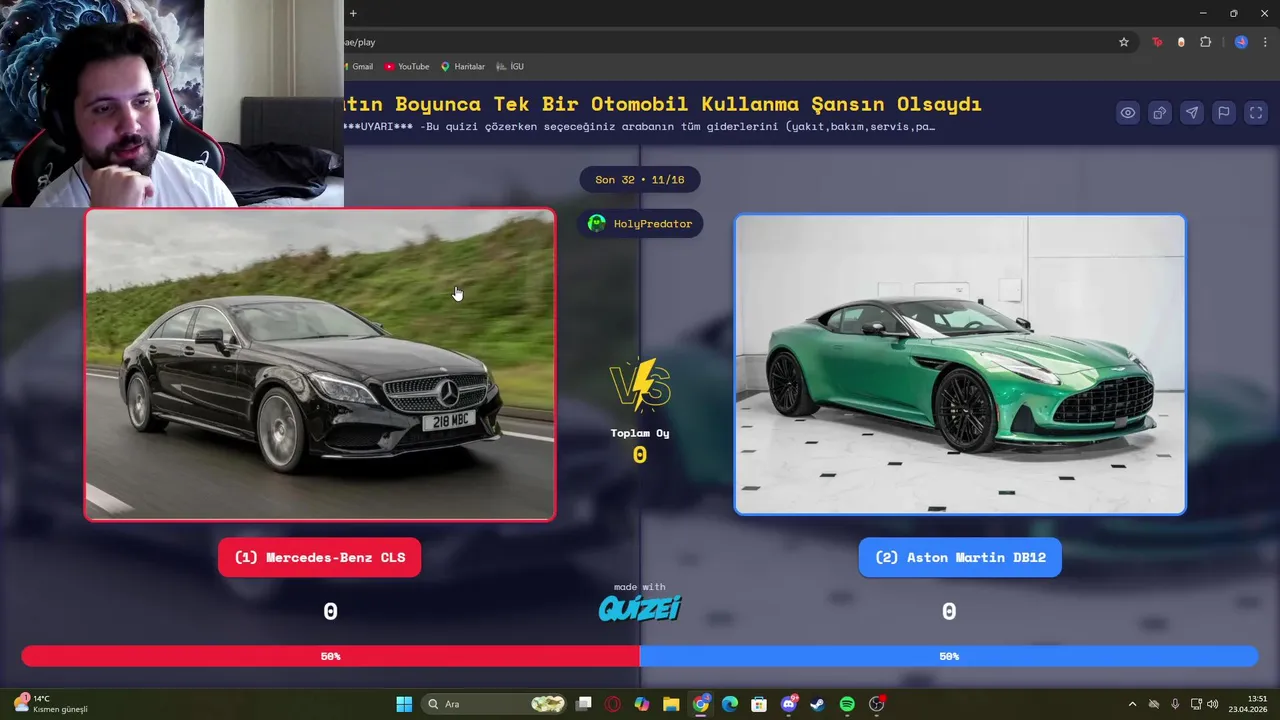Click the UYARI warning description text
This screenshot has height=720, width=1280.
coord(640,127)
